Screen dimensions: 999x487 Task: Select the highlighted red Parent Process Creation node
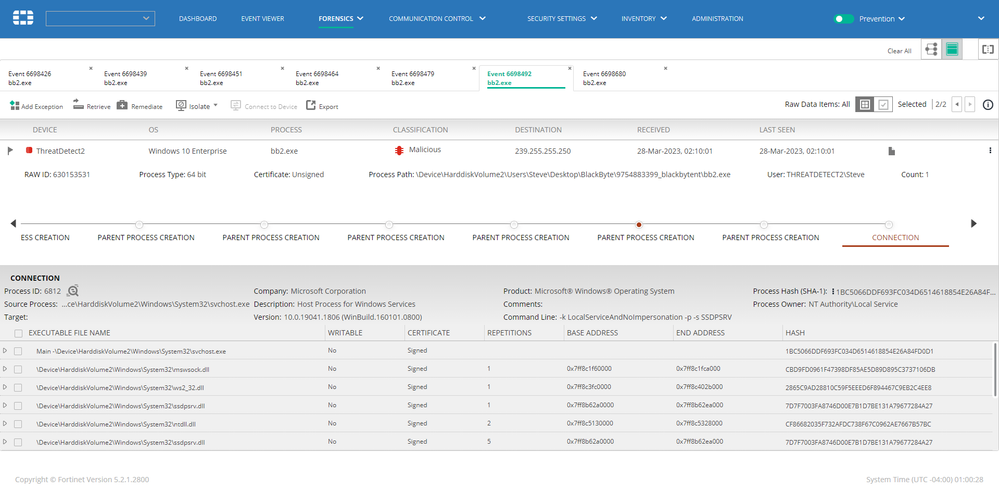pyautogui.click(x=638, y=224)
